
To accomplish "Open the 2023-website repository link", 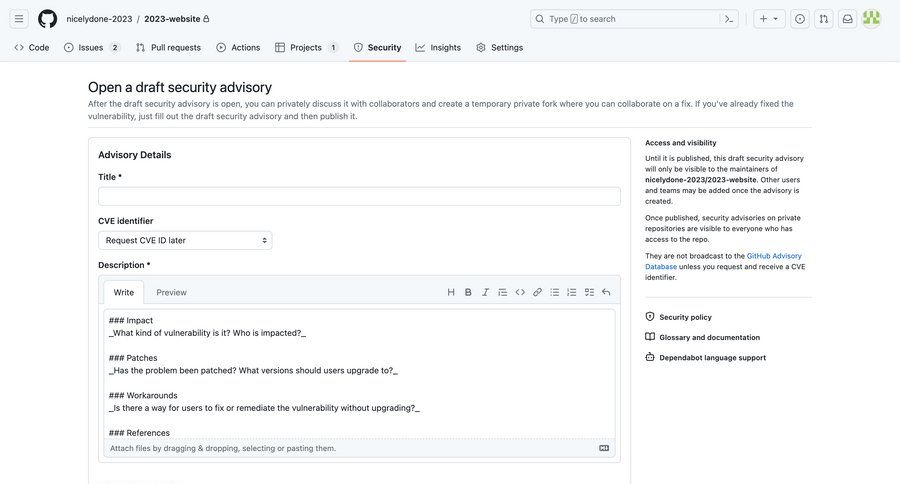I will [172, 19].
